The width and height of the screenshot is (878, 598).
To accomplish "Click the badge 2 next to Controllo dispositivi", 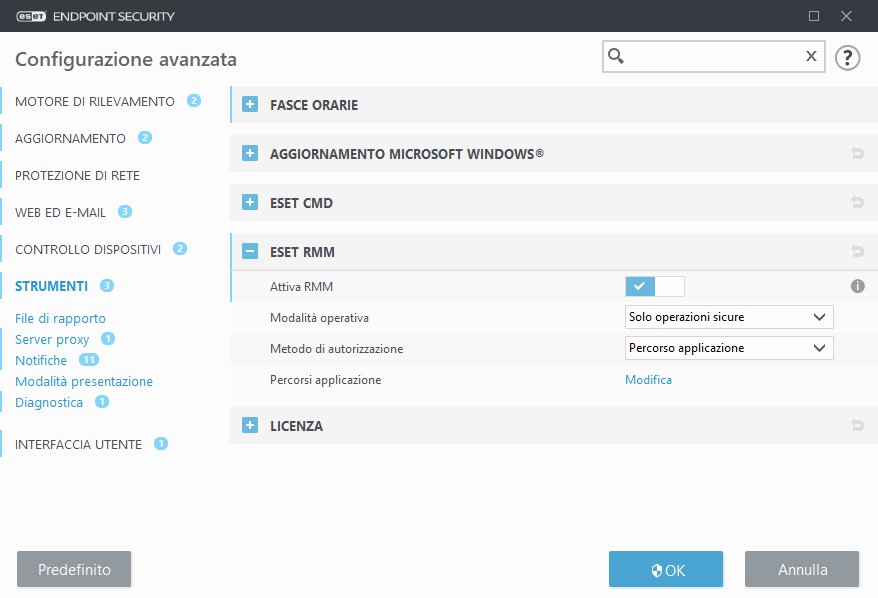I will [x=180, y=249].
